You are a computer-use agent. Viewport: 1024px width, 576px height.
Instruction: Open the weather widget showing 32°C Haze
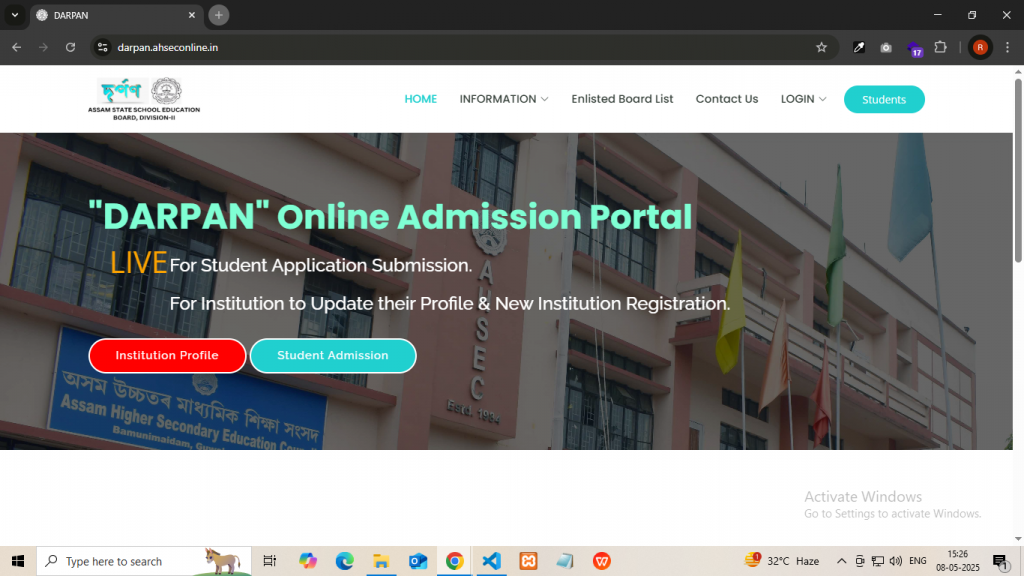pos(782,561)
